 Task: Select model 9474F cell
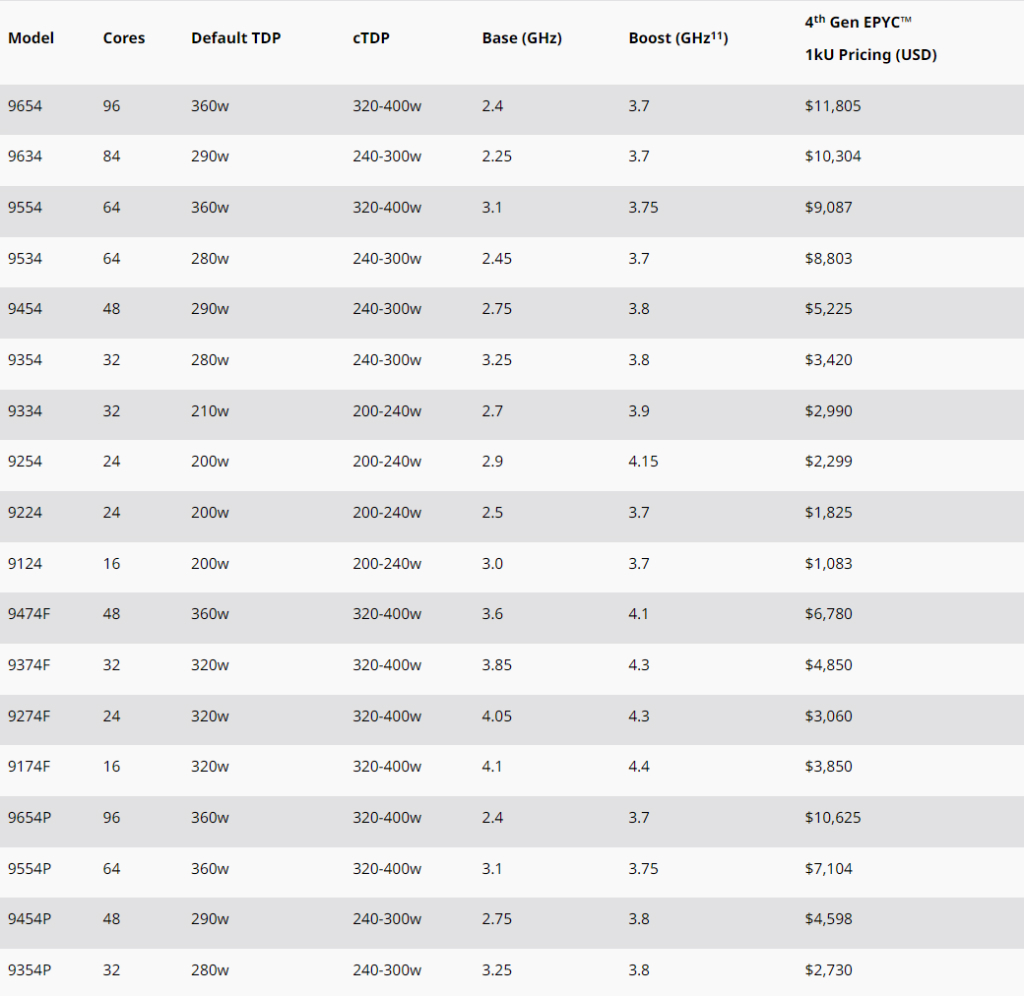29,613
